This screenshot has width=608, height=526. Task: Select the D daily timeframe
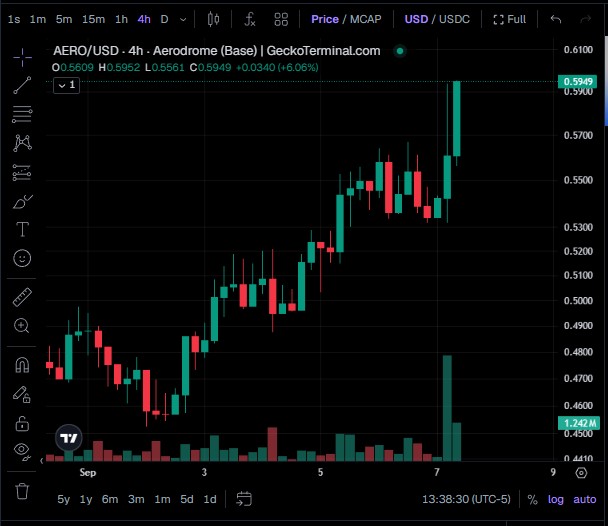[164, 19]
